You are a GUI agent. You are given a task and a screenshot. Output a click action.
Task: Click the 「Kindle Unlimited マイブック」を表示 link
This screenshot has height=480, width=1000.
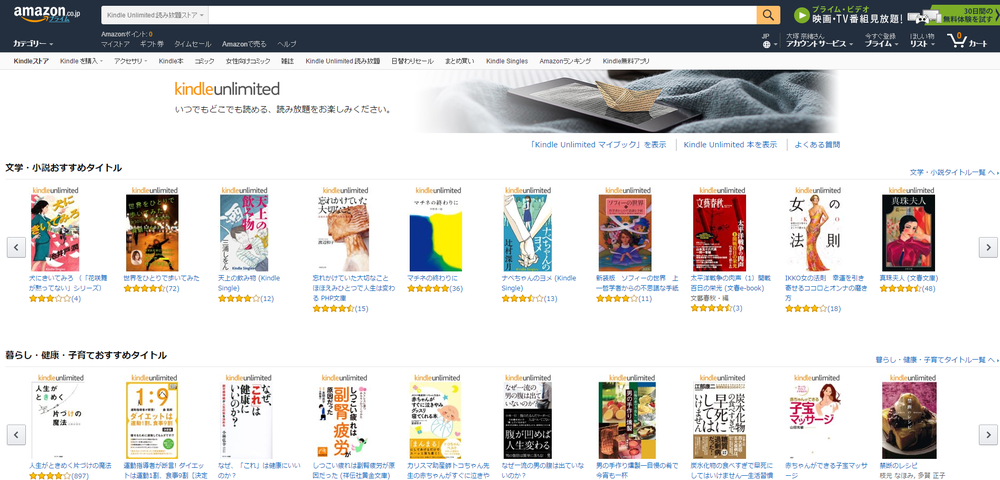(x=598, y=145)
